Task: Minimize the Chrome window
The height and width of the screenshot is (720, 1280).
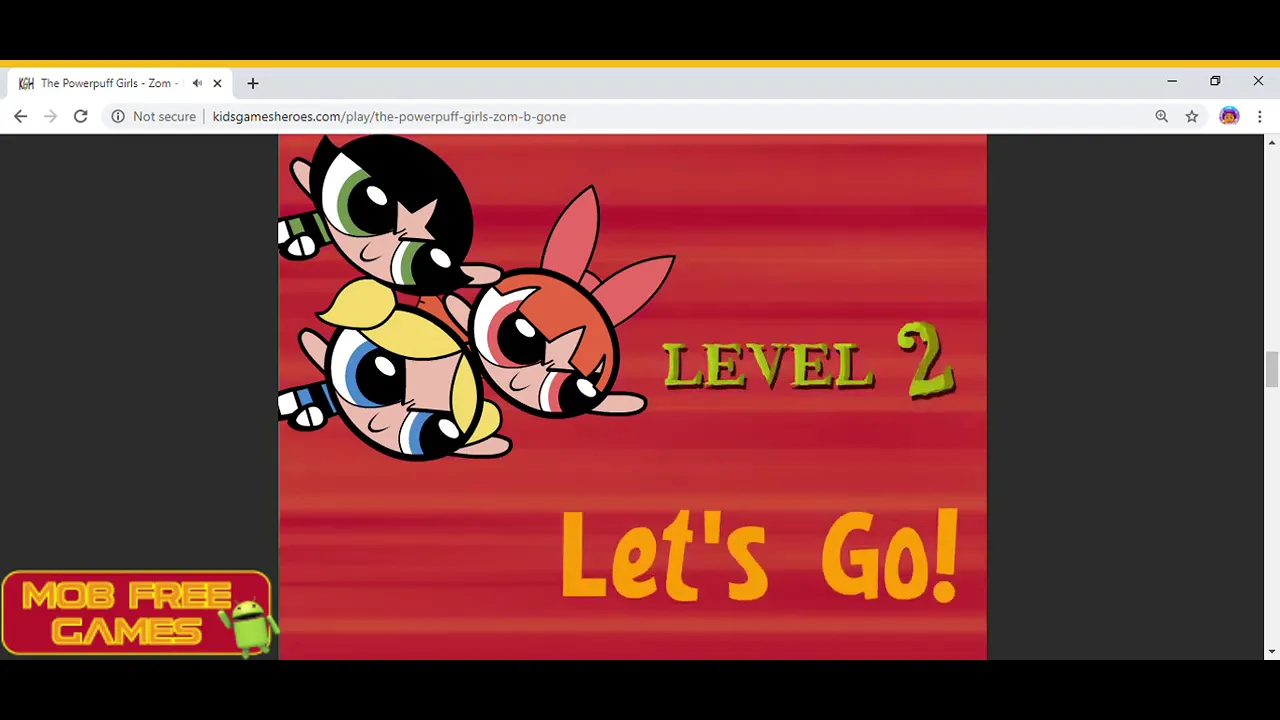Action: (x=1172, y=81)
